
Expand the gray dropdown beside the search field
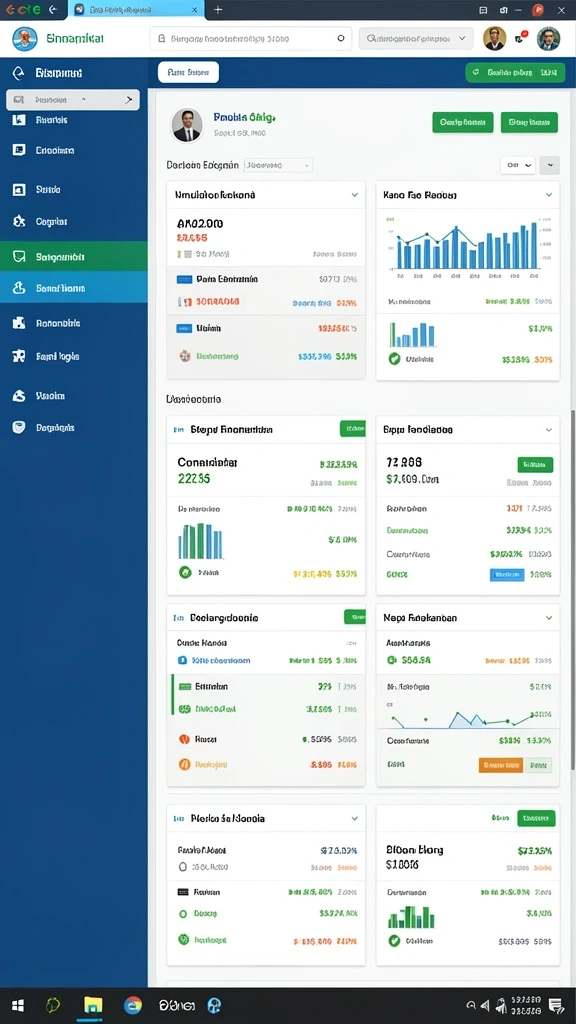[416, 39]
